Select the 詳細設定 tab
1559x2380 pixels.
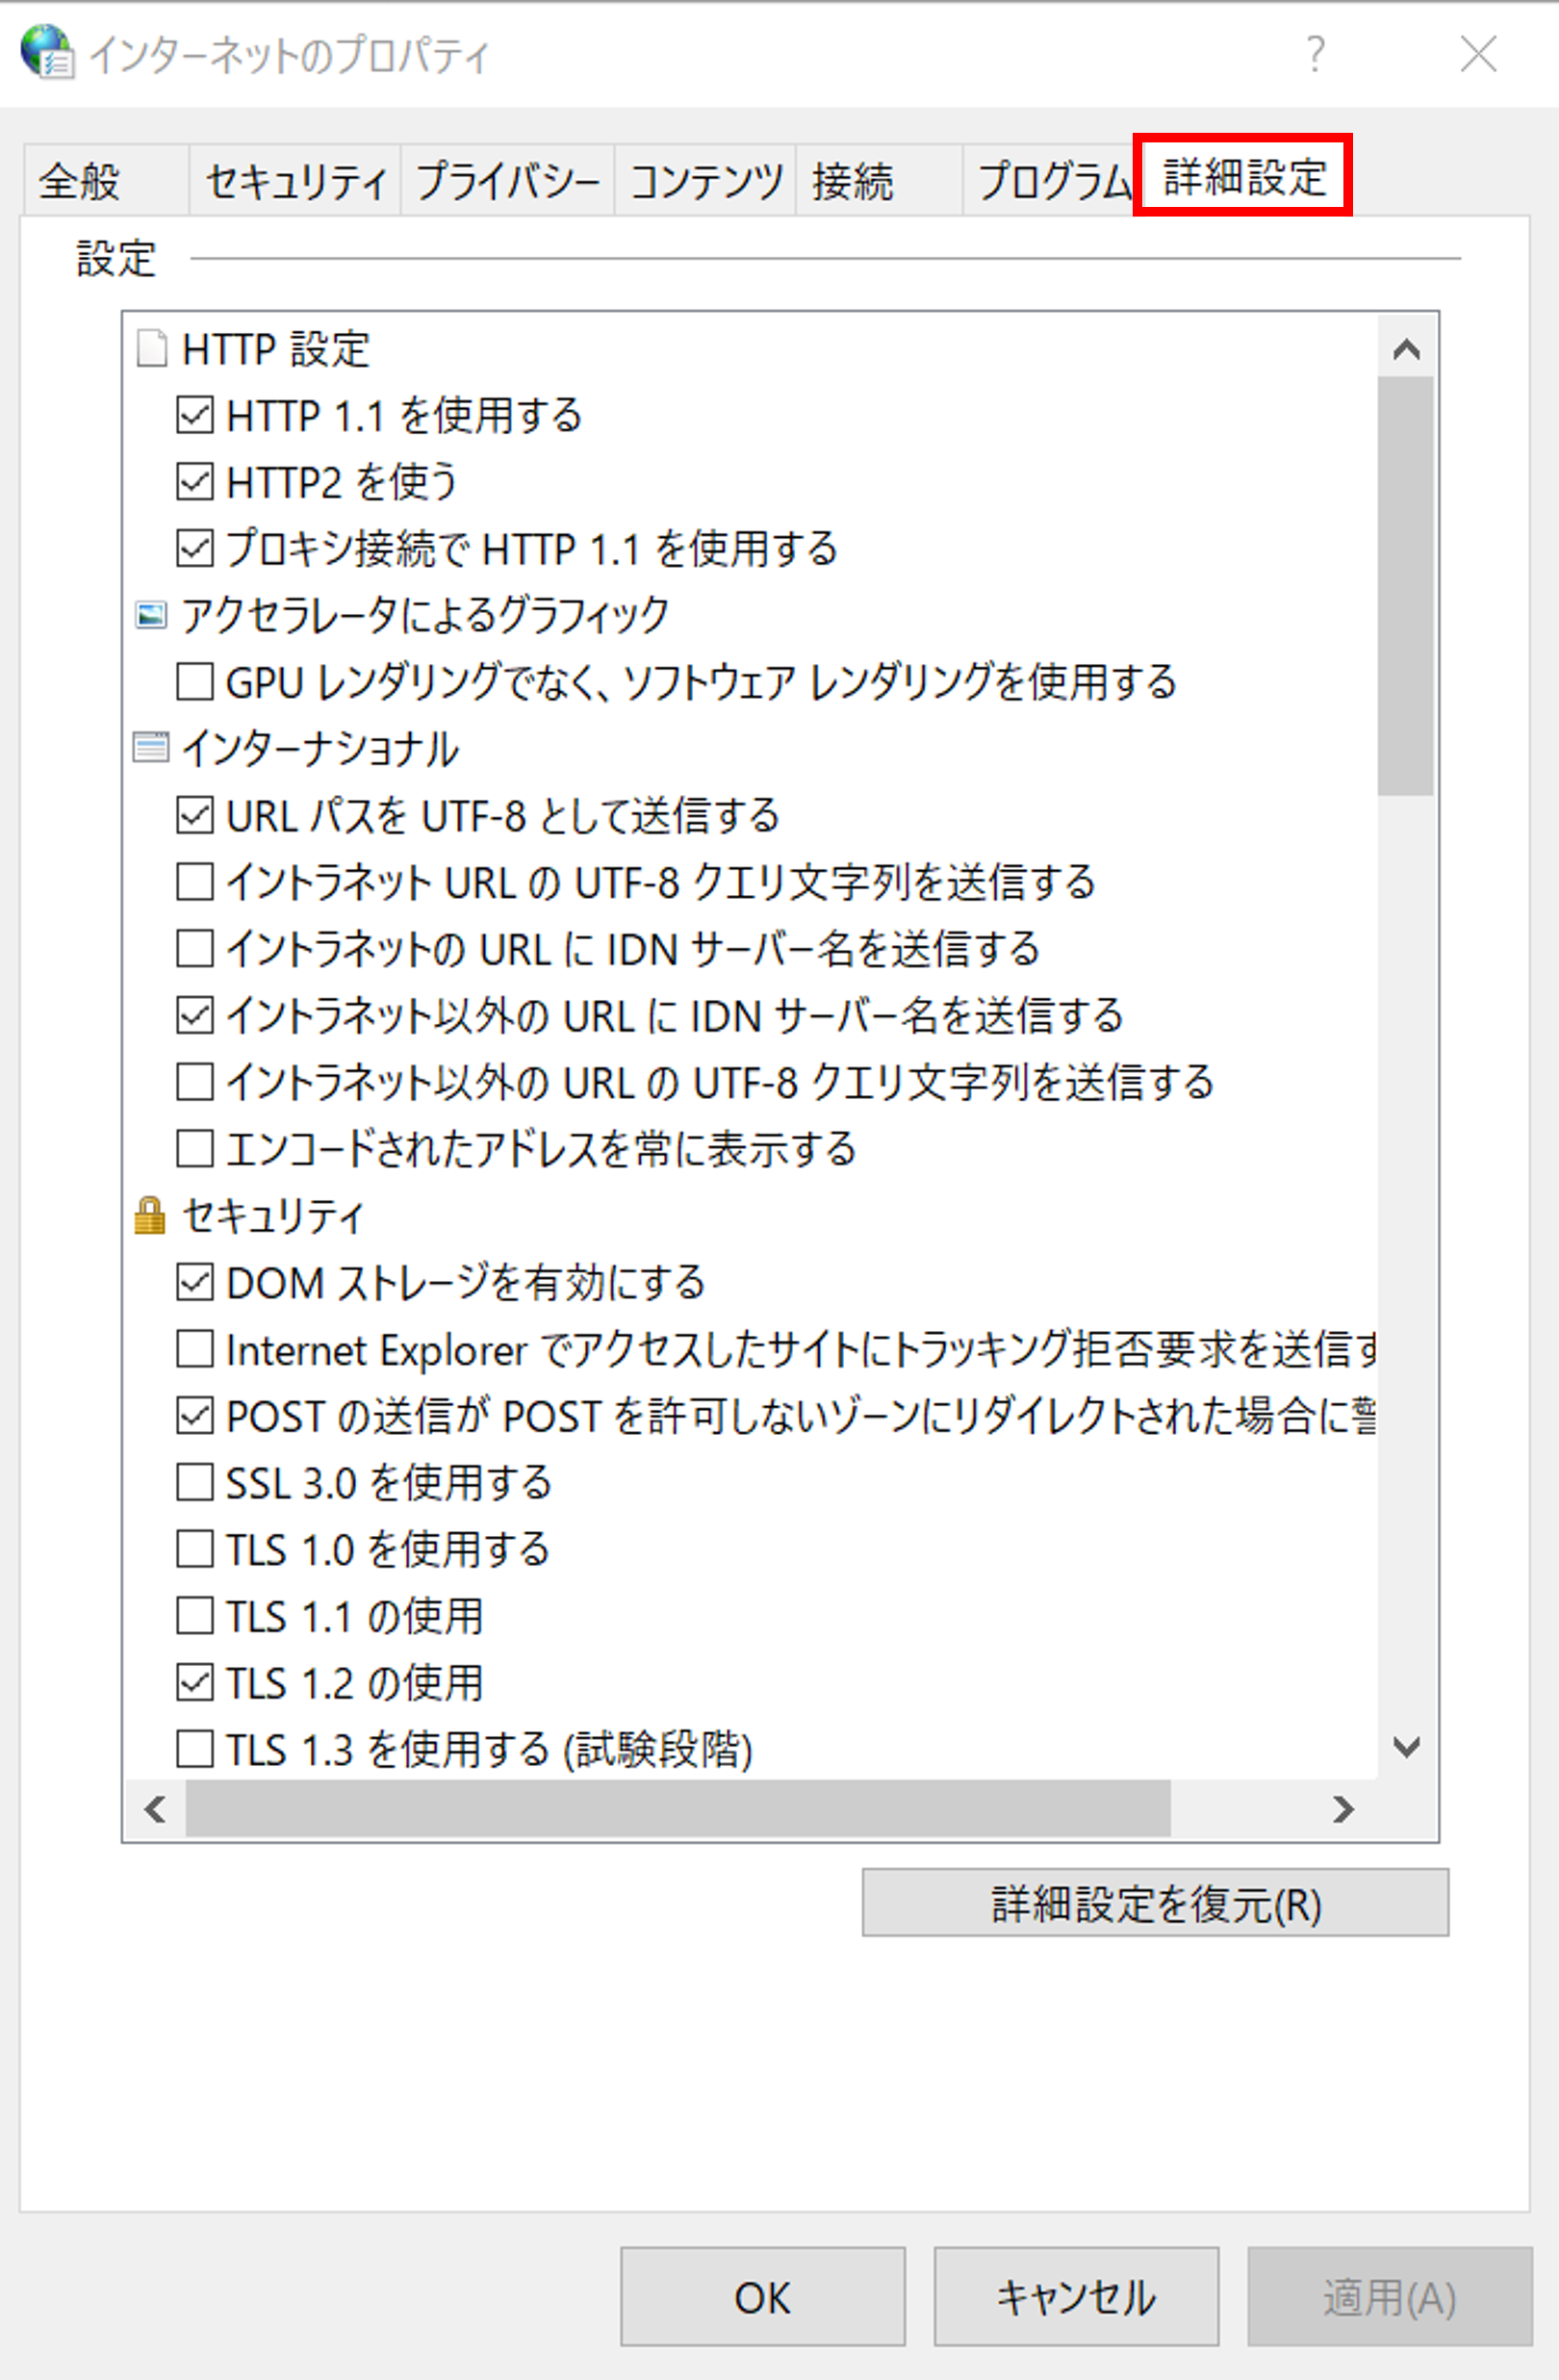pos(1243,176)
